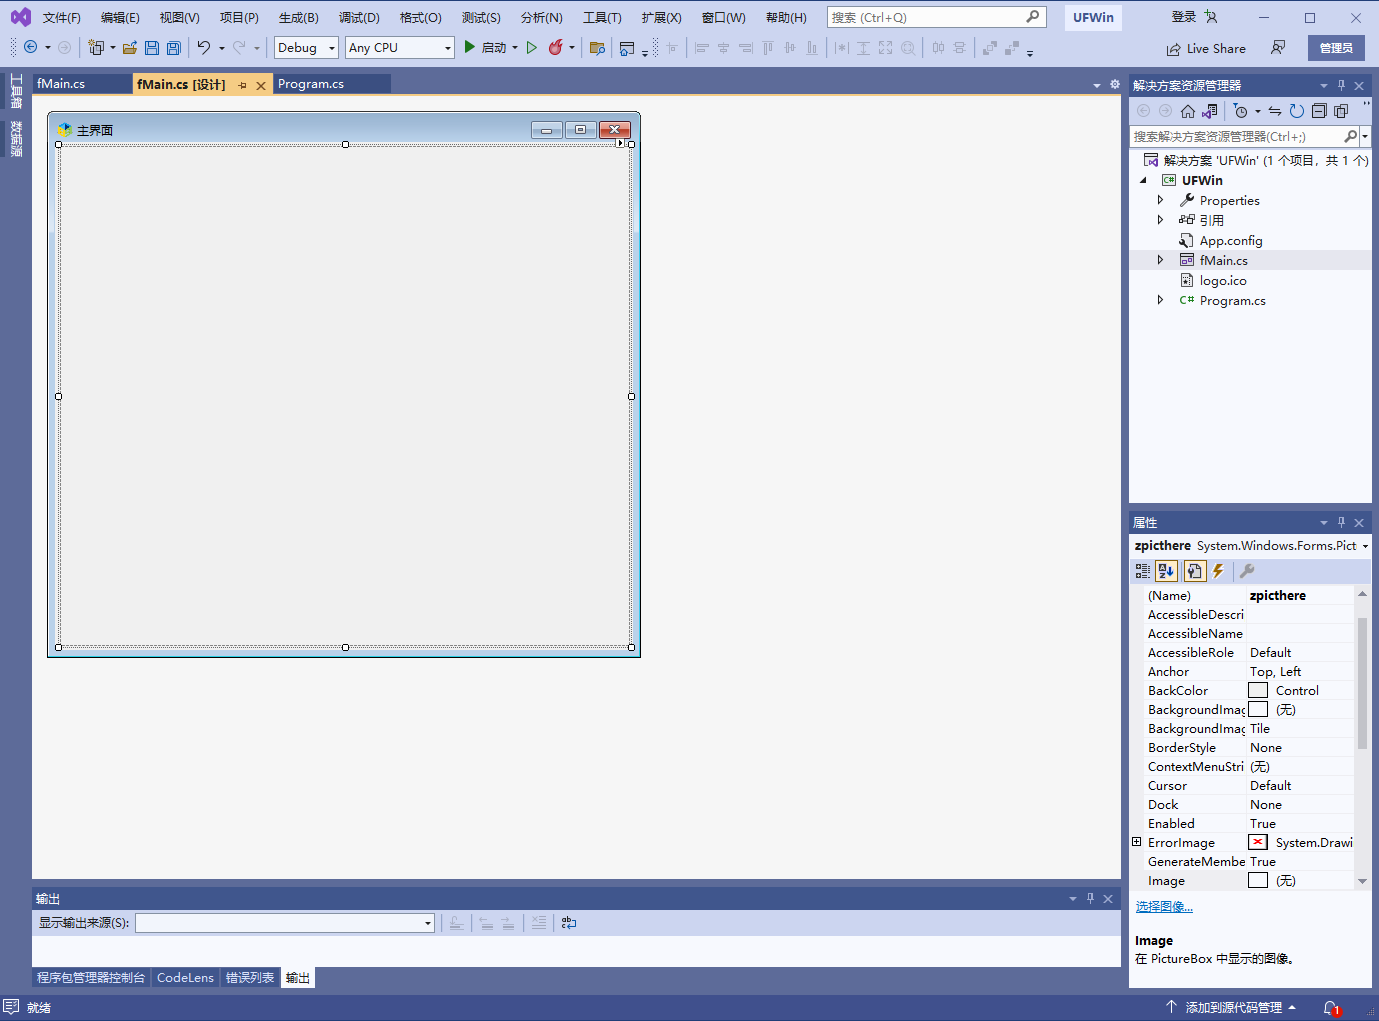
Task: Open the 编辑(E) menu
Action: coord(121,18)
